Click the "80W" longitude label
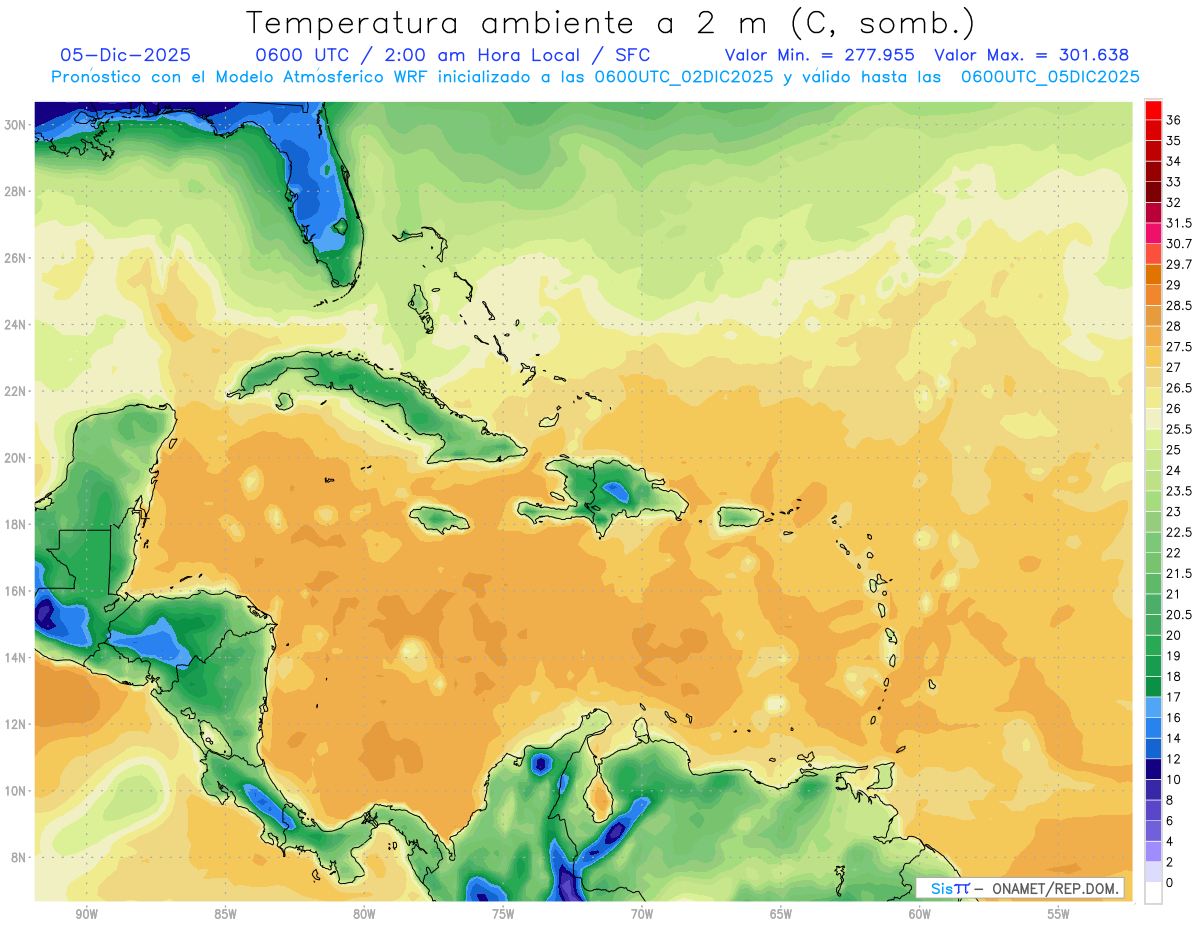1200x927 pixels. tap(364, 914)
